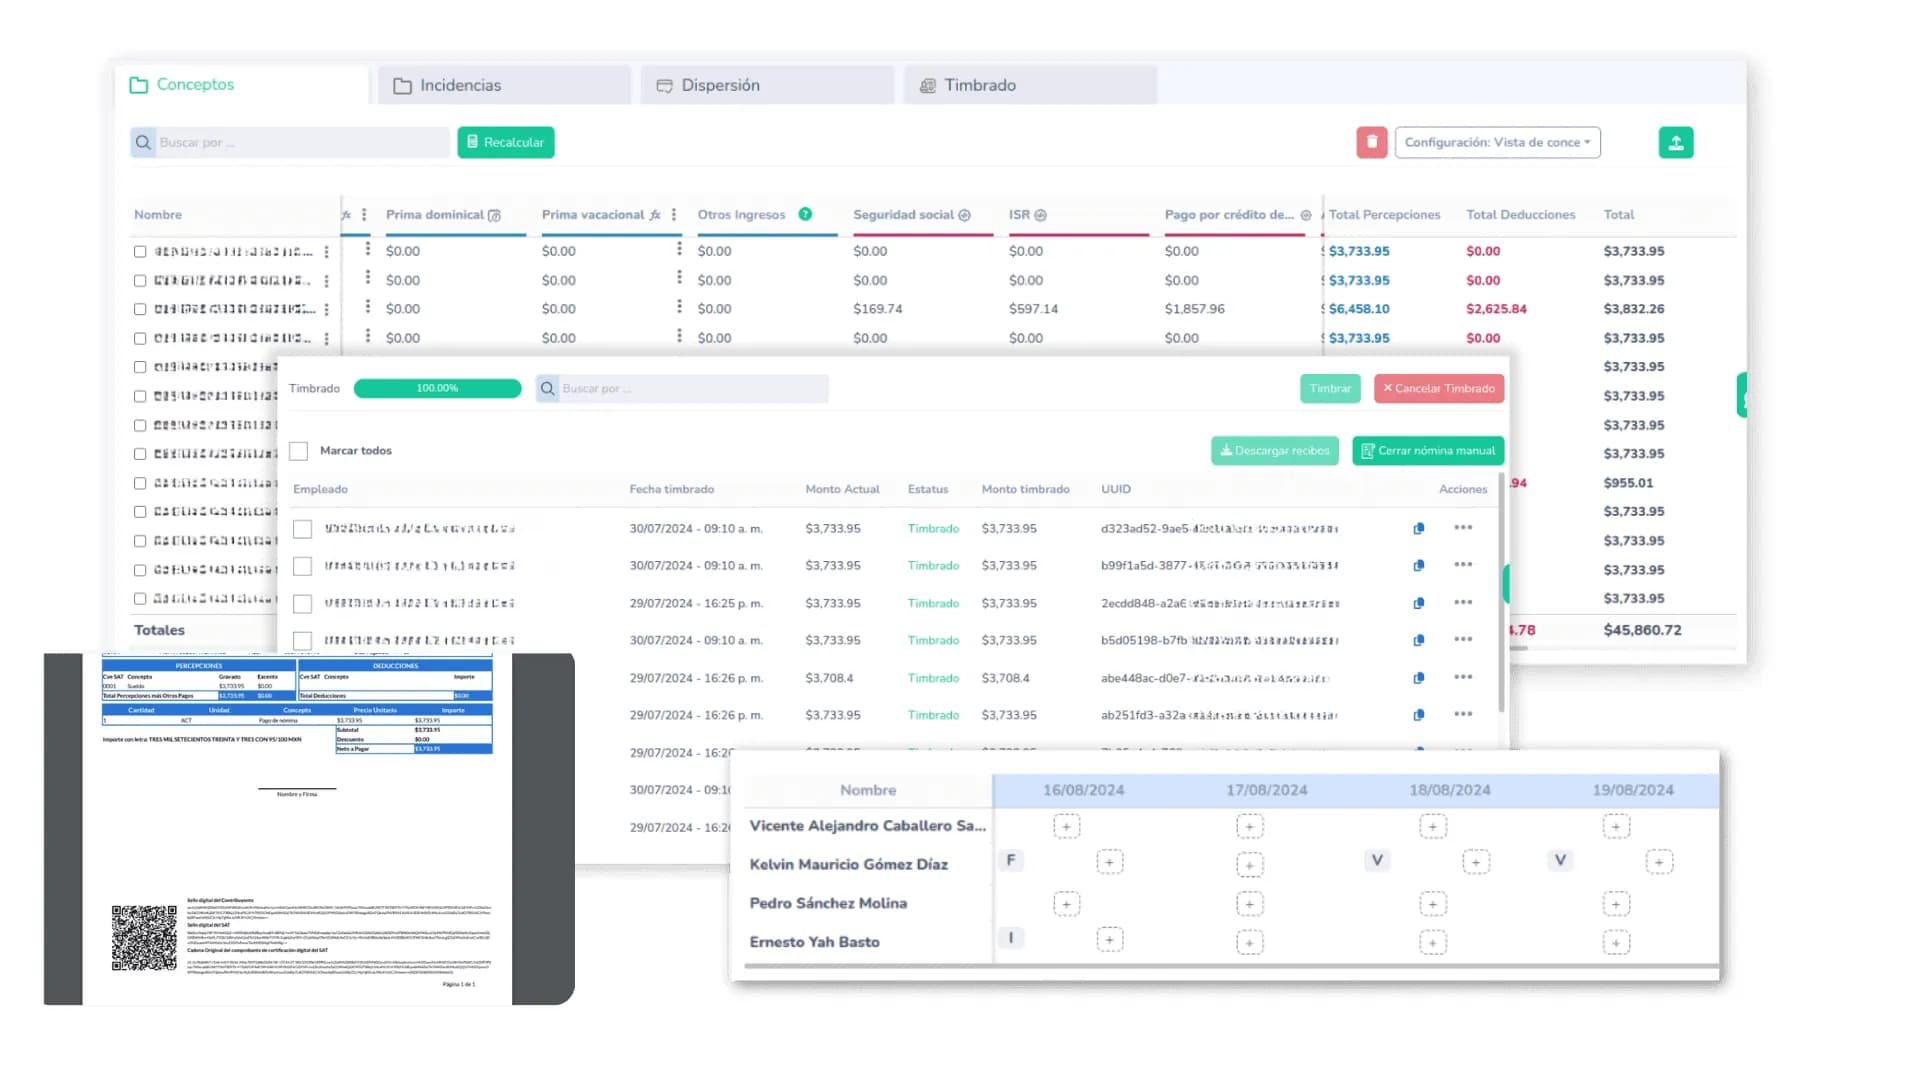Select the first employee checkbox in Conceptos table
This screenshot has width=1920, height=1080.
(140, 252)
